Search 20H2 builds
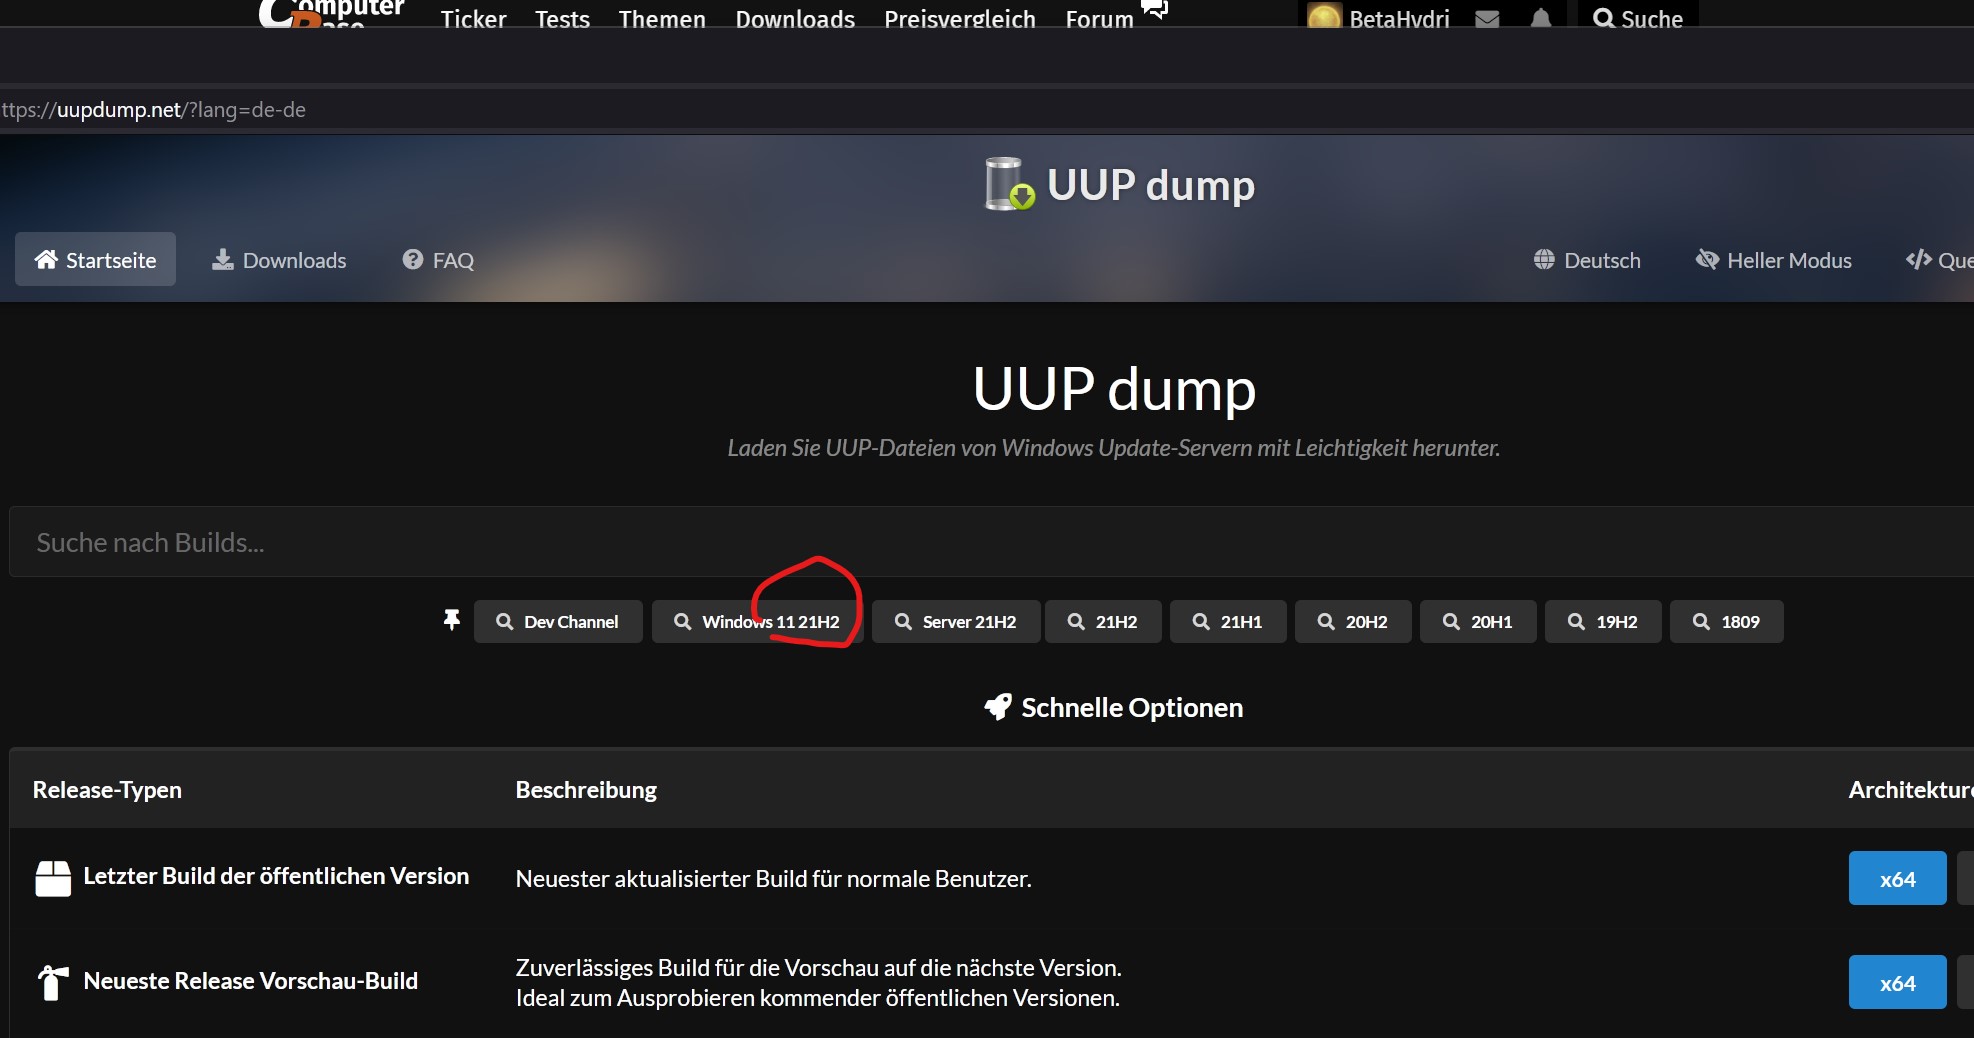The width and height of the screenshot is (1974, 1038). (x=1353, y=622)
